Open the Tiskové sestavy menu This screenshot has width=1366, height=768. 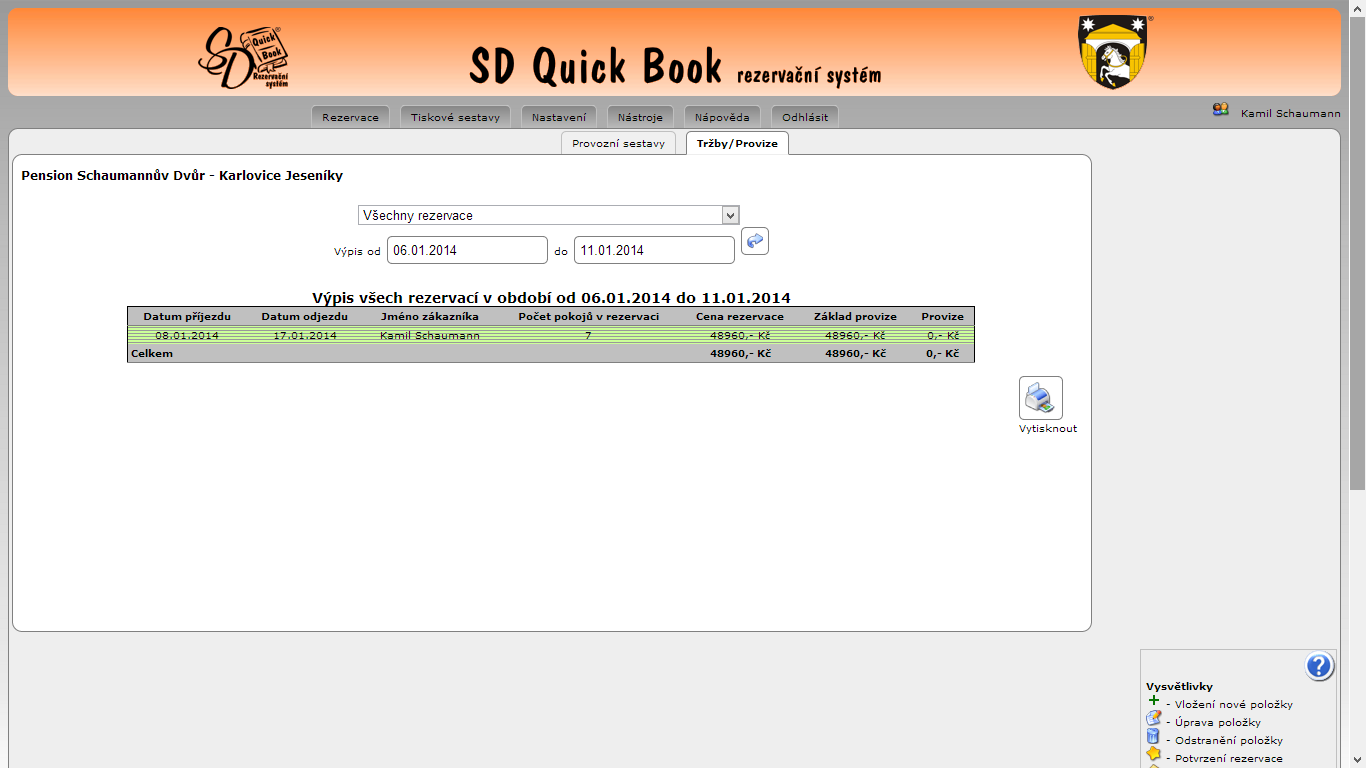click(455, 117)
